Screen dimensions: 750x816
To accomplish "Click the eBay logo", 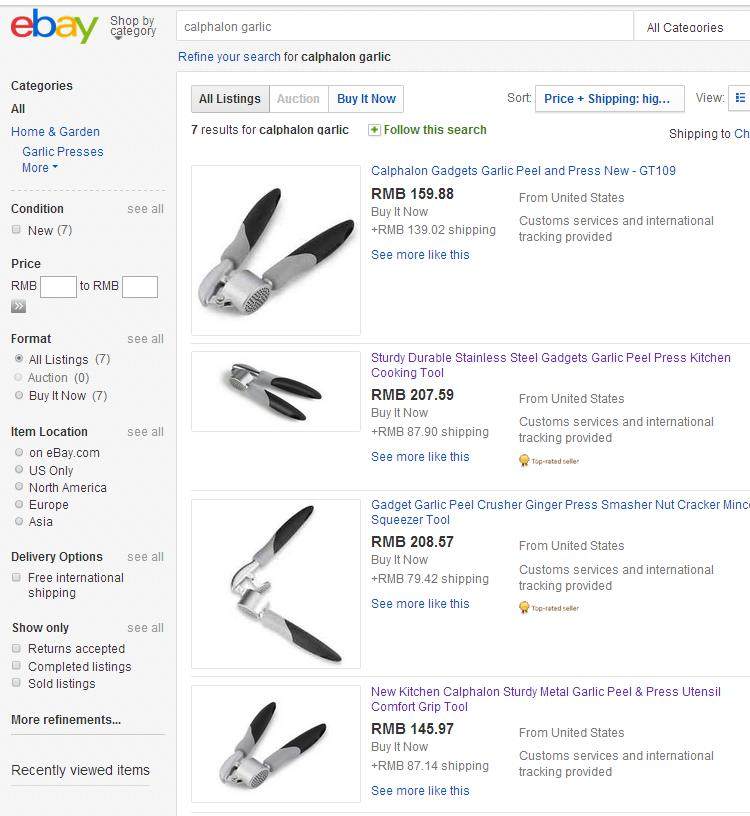I will click(x=54, y=27).
